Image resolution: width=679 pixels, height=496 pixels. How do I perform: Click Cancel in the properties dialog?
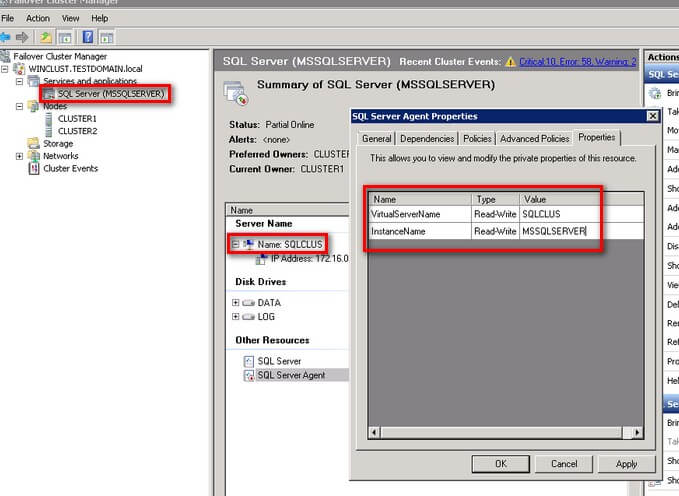click(564, 464)
